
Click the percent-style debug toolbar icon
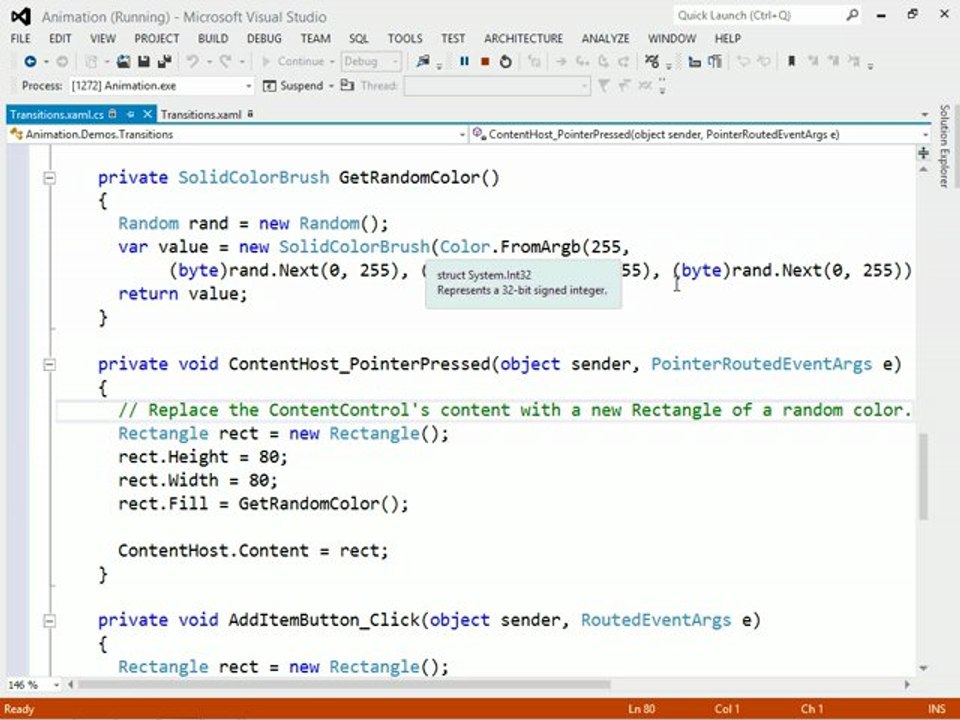(x=651, y=61)
